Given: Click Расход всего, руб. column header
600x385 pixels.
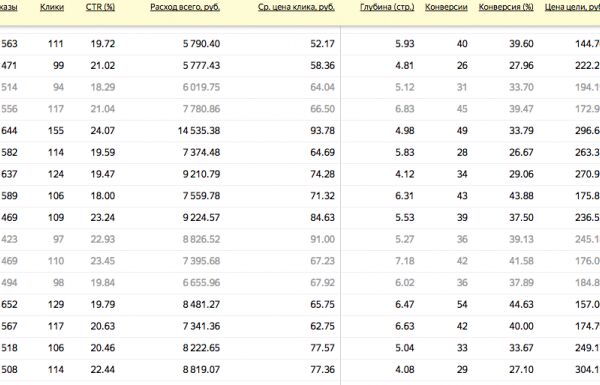Looking at the screenshot, I should coord(185,7).
